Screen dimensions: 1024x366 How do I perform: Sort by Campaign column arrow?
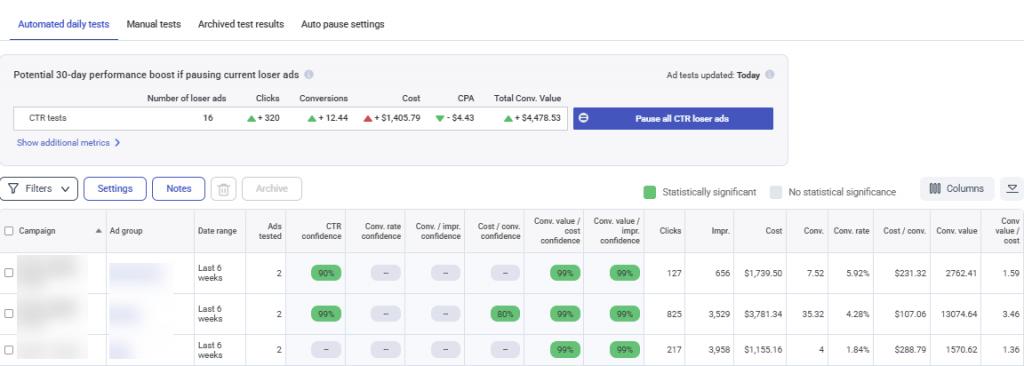coord(99,231)
